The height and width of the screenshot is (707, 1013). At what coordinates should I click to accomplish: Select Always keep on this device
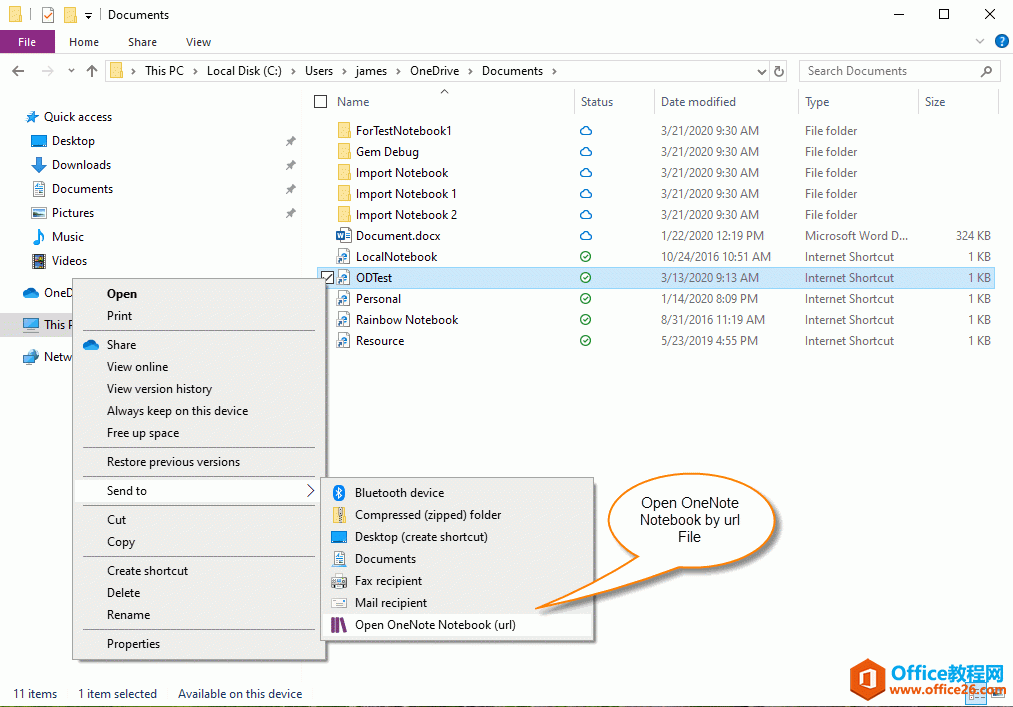(x=198, y=411)
